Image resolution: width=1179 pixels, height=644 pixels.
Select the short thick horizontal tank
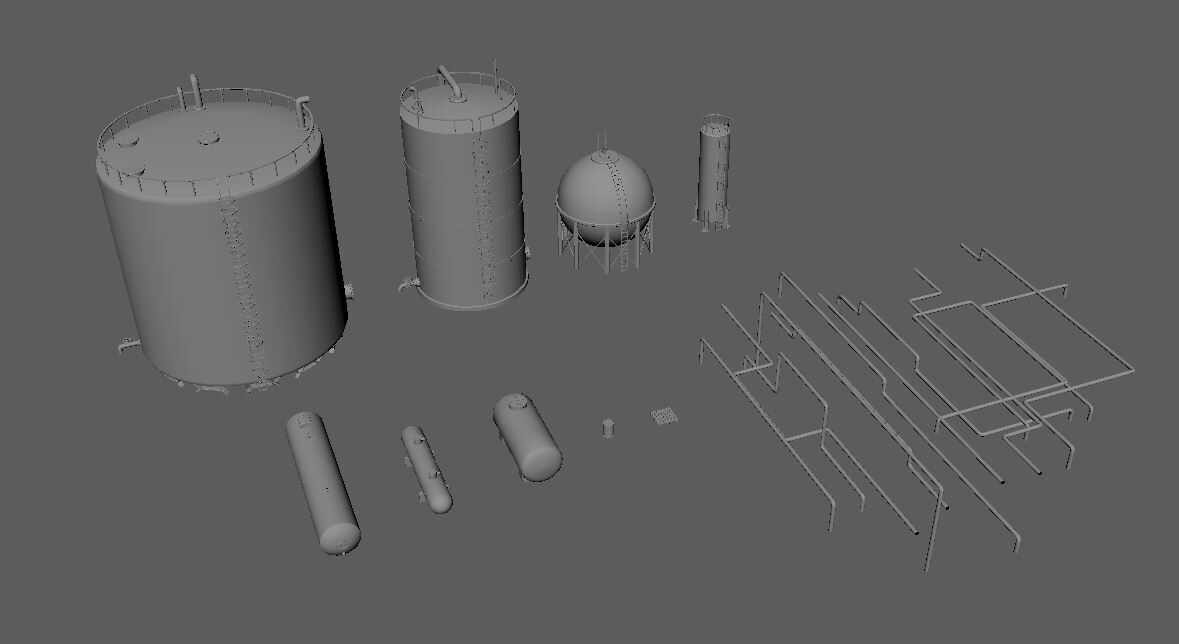coord(527,437)
